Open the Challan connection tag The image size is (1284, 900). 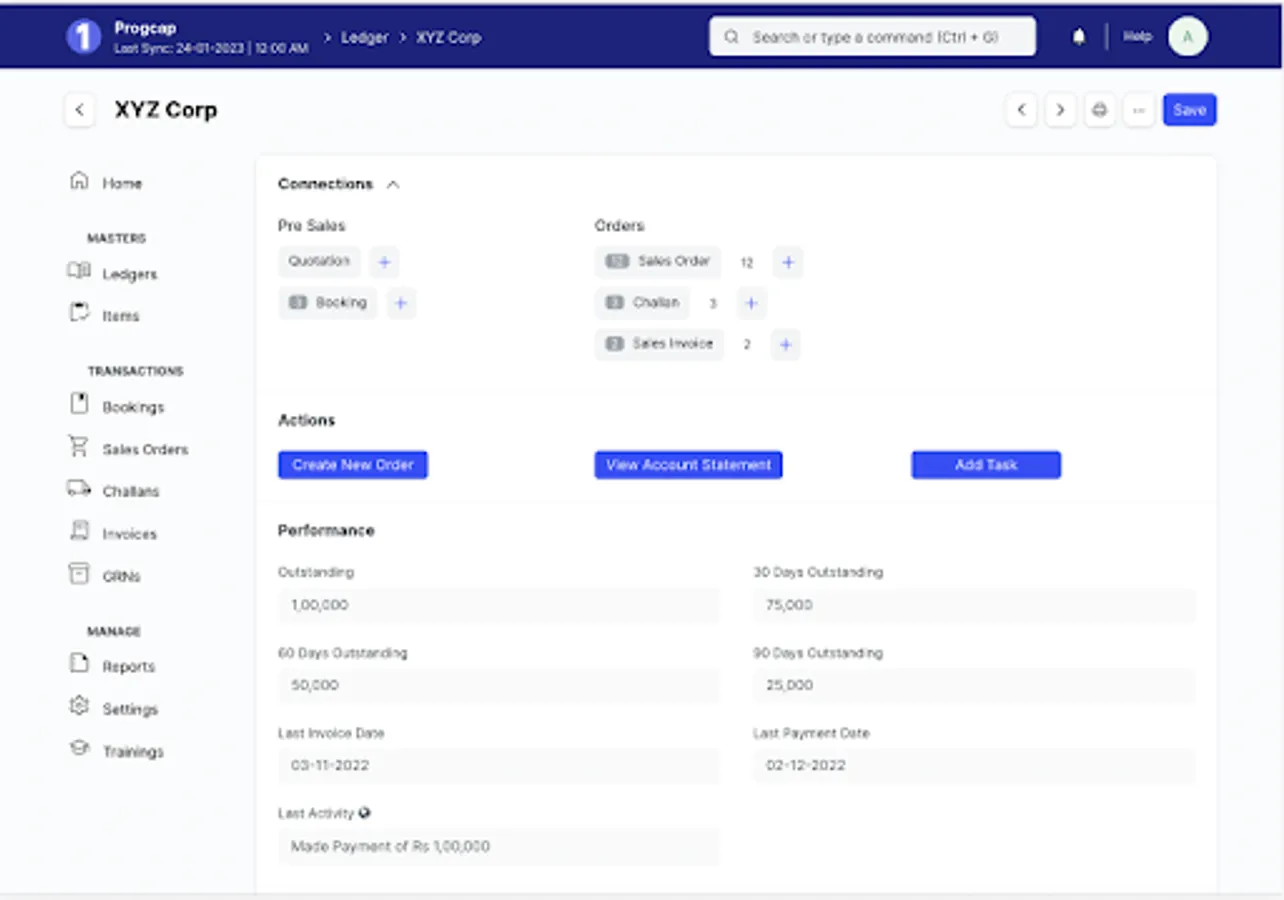click(x=643, y=302)
